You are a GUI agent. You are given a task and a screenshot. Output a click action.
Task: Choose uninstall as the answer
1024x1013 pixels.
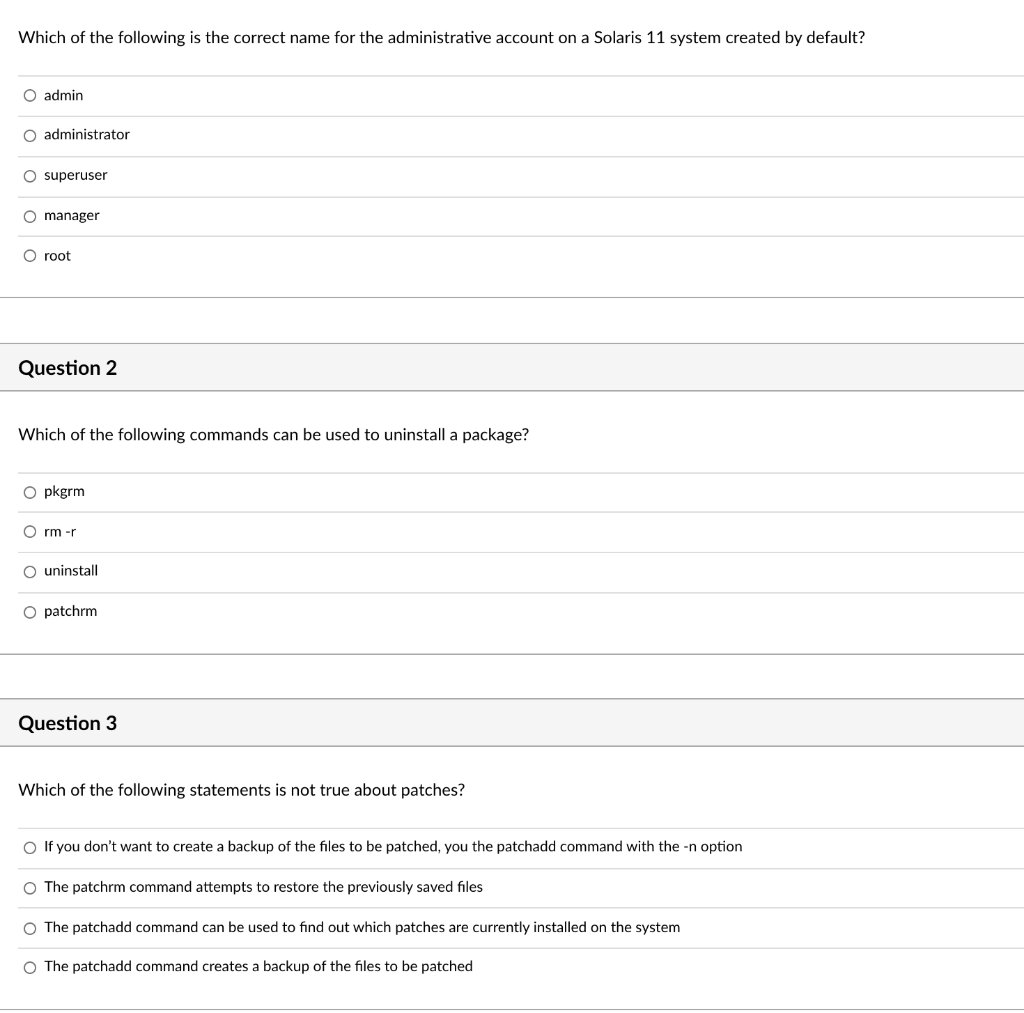31,571
